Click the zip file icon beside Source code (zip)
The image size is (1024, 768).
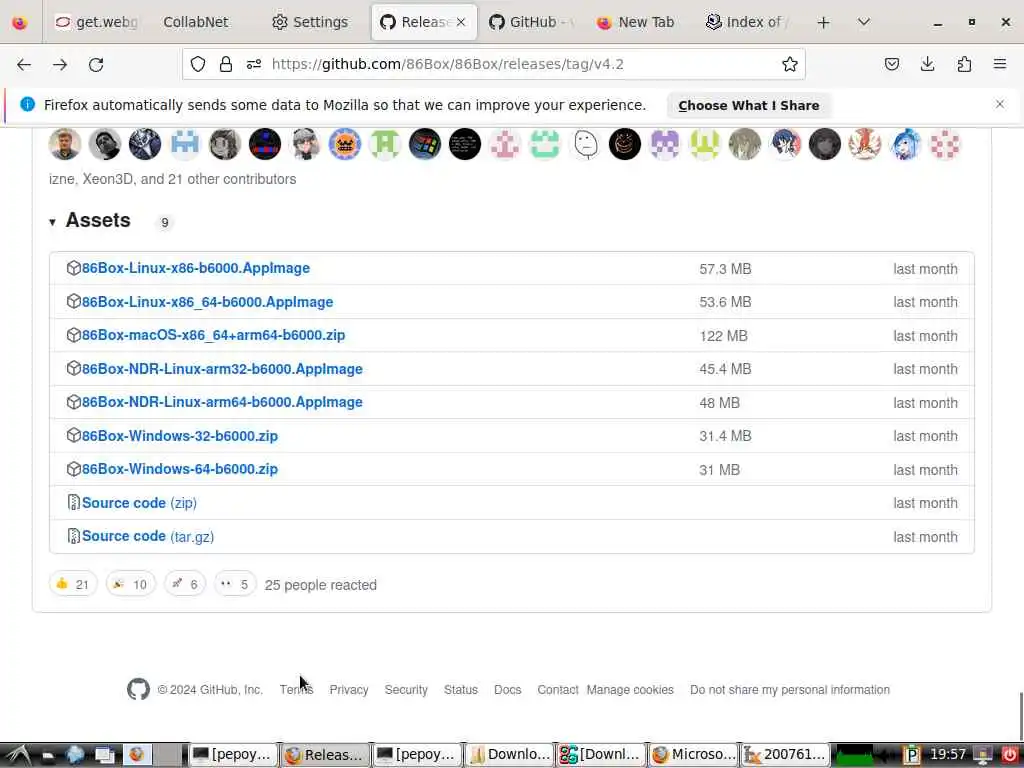pos(73,502)
